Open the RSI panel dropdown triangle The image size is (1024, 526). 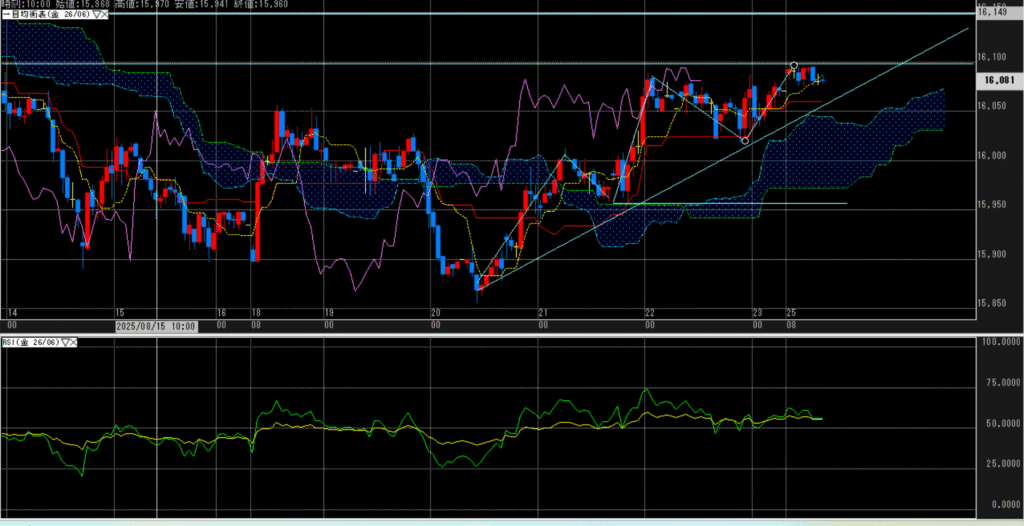(66, 342)
